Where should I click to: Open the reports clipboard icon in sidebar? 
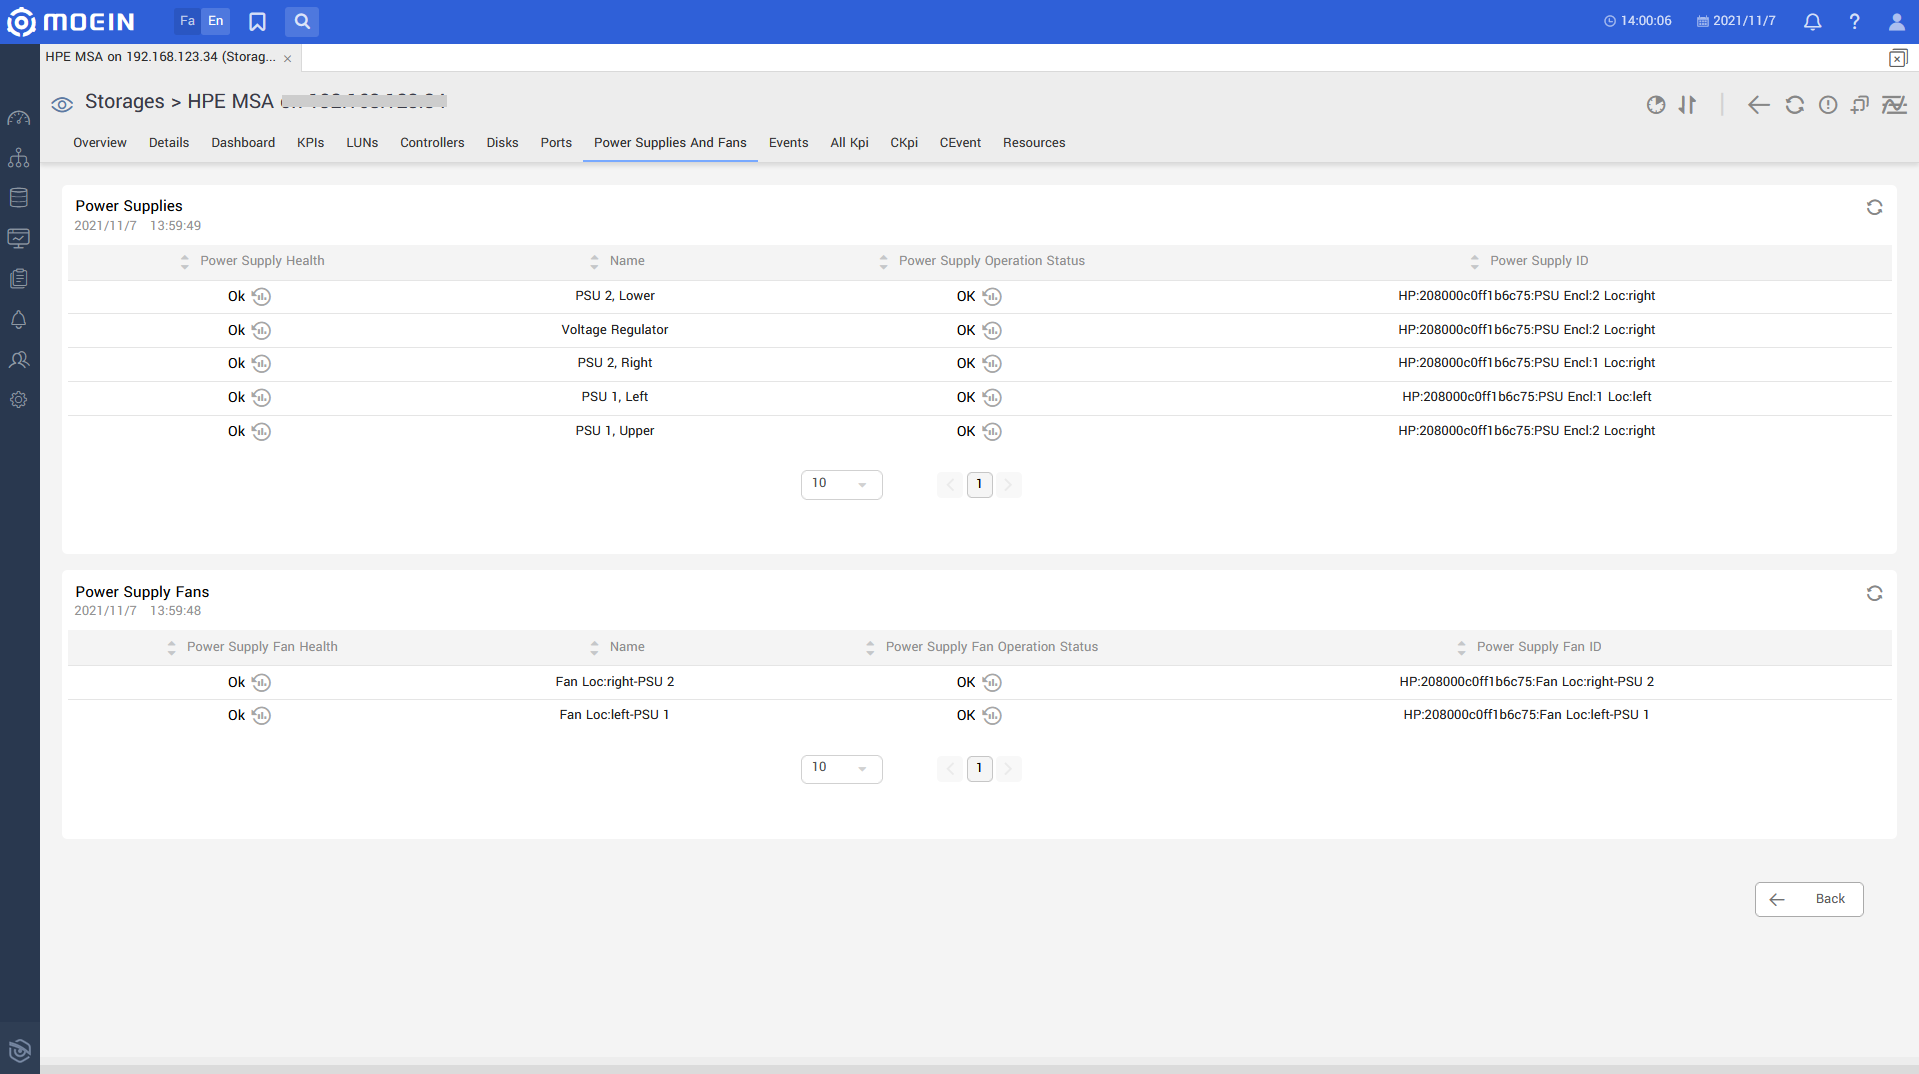[x=19, y=279]
